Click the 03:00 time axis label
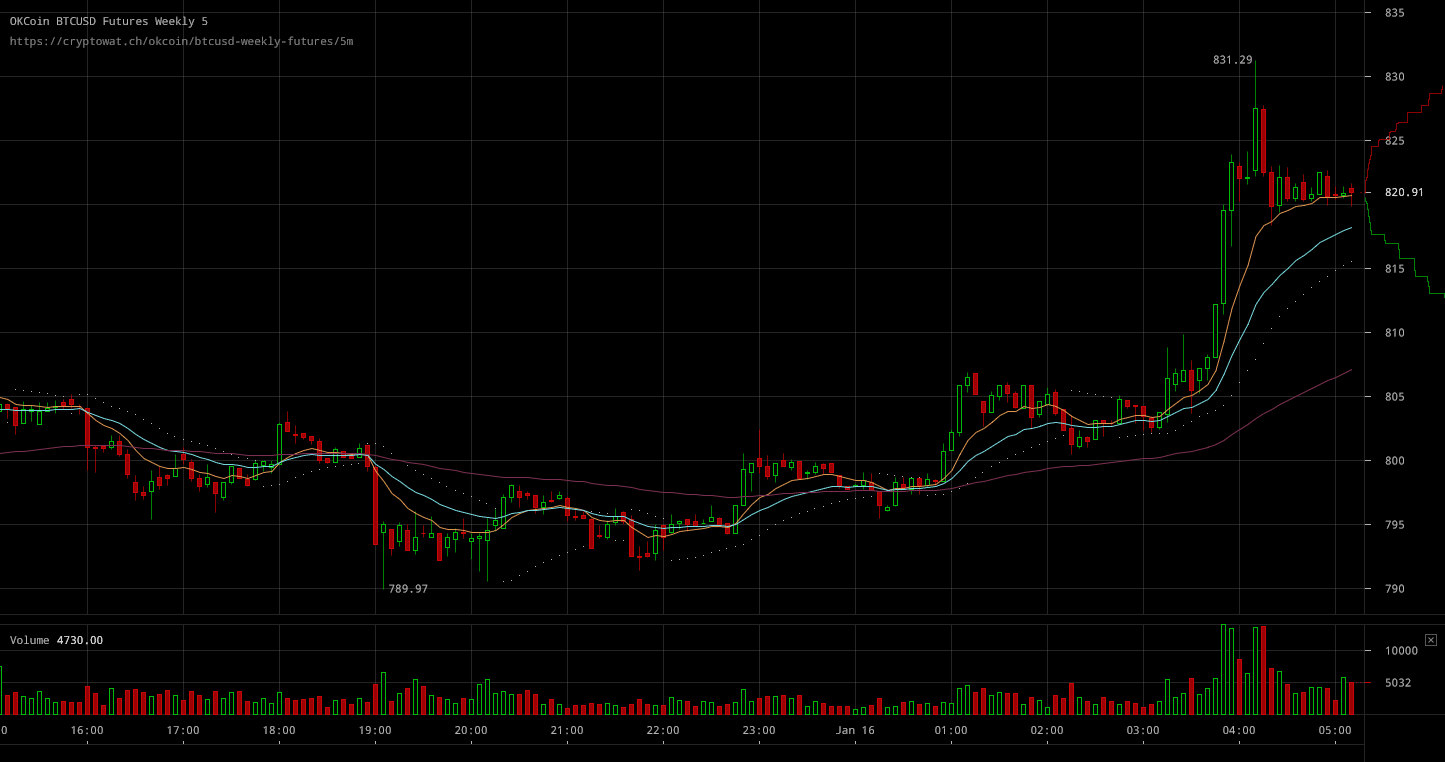This screenshot has width=1445, height=762. click(x=1143, y=731)
